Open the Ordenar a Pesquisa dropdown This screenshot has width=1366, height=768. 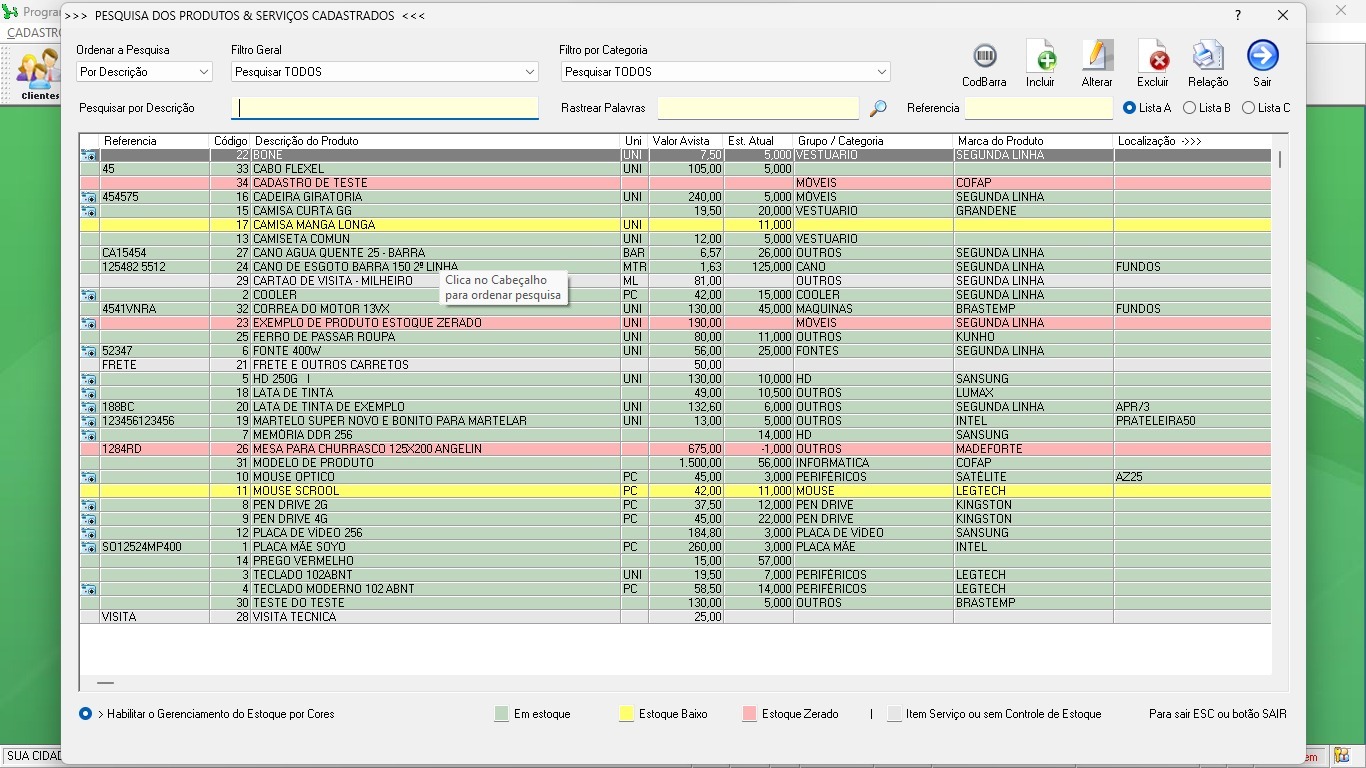pyautogui.click(x=144, y=72)
